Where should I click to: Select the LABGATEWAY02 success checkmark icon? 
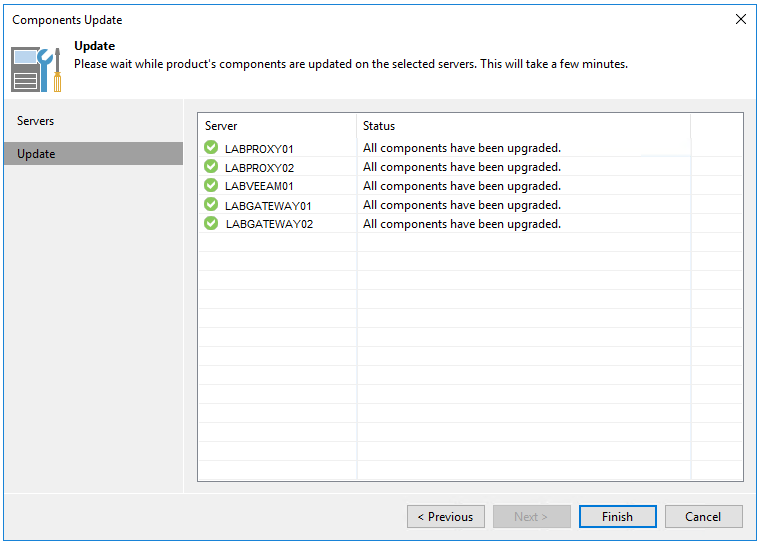tap(211, 224)
